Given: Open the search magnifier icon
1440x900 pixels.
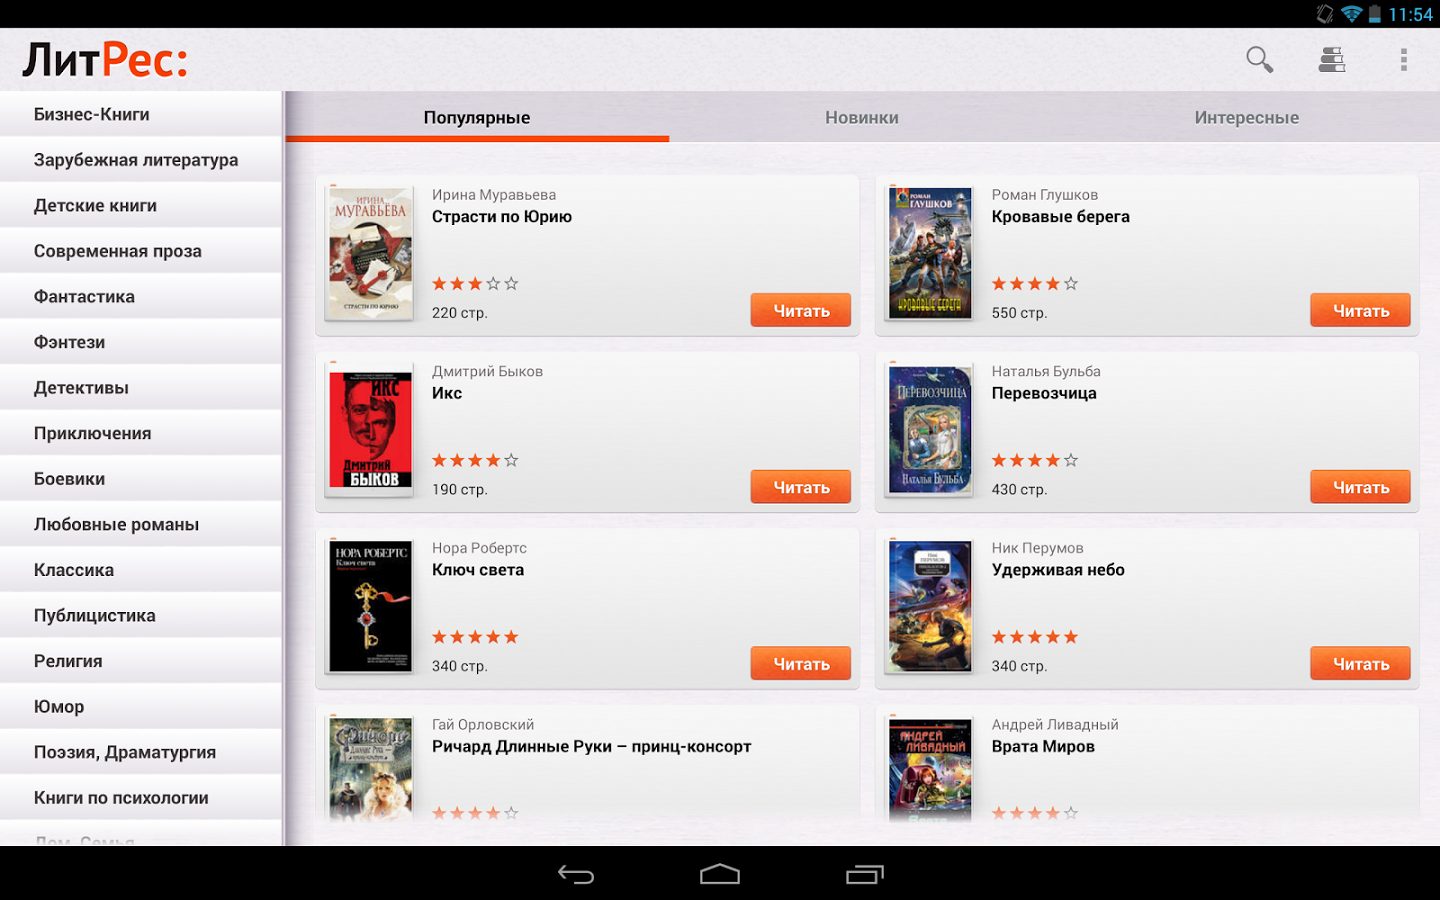Looking at the screenshot, I should (x=1259, y=60).
